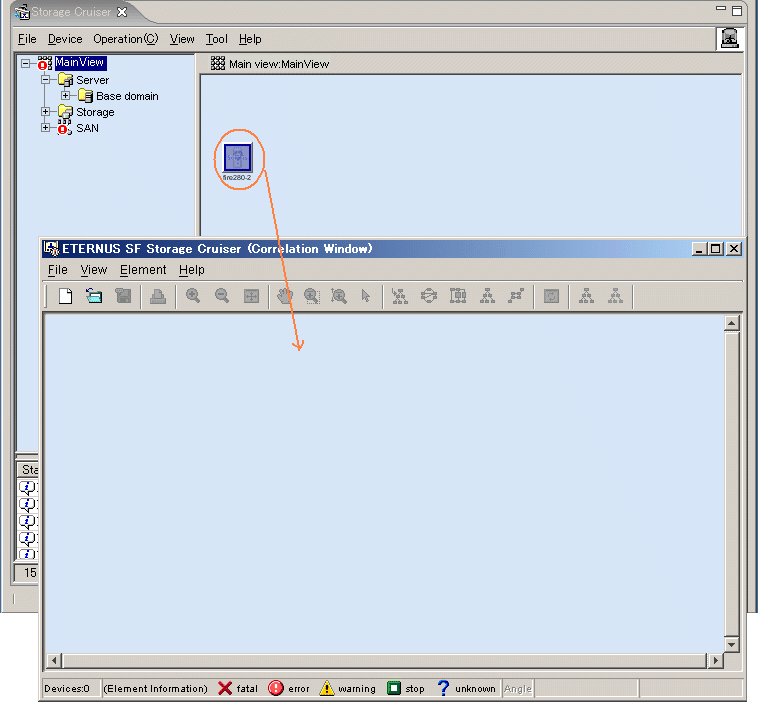Click the yellow warning triangle icon
Screen dimensions: 758x702
click(x=327, y=688)
